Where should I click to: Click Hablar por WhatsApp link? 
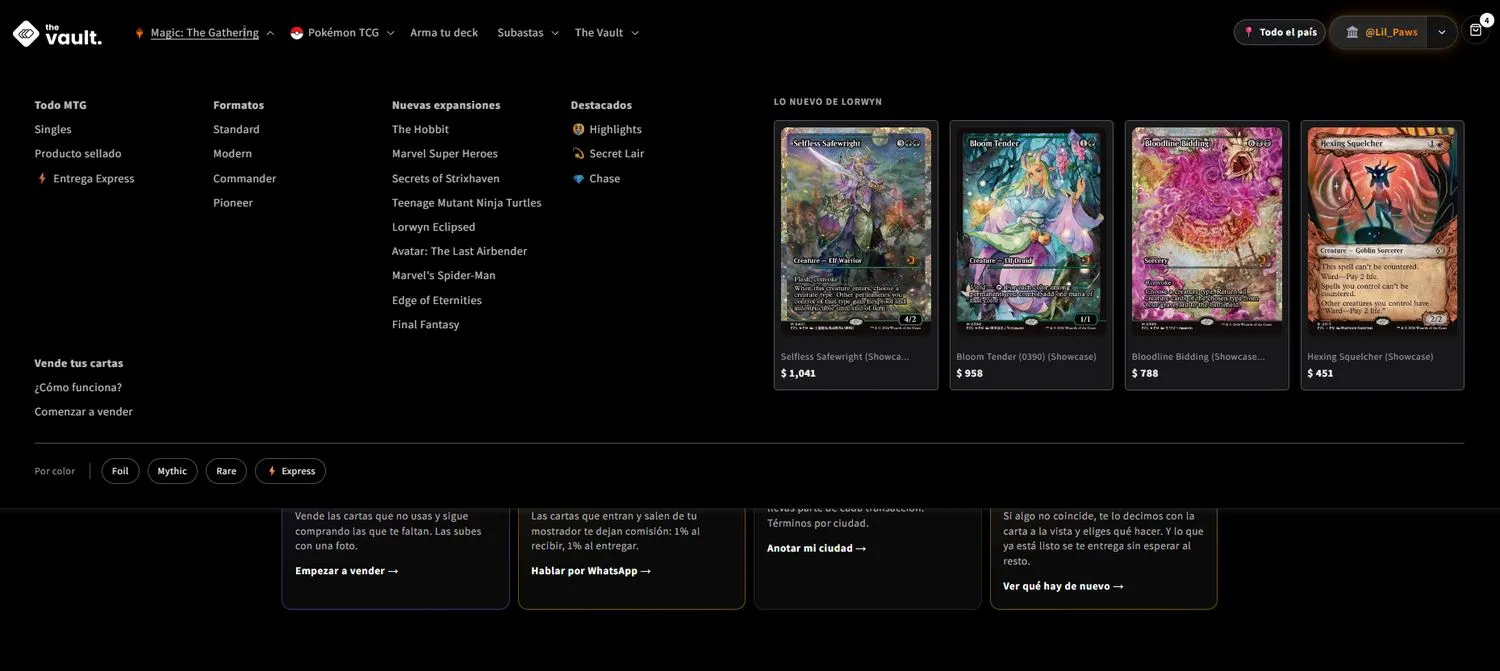point(591,571)
